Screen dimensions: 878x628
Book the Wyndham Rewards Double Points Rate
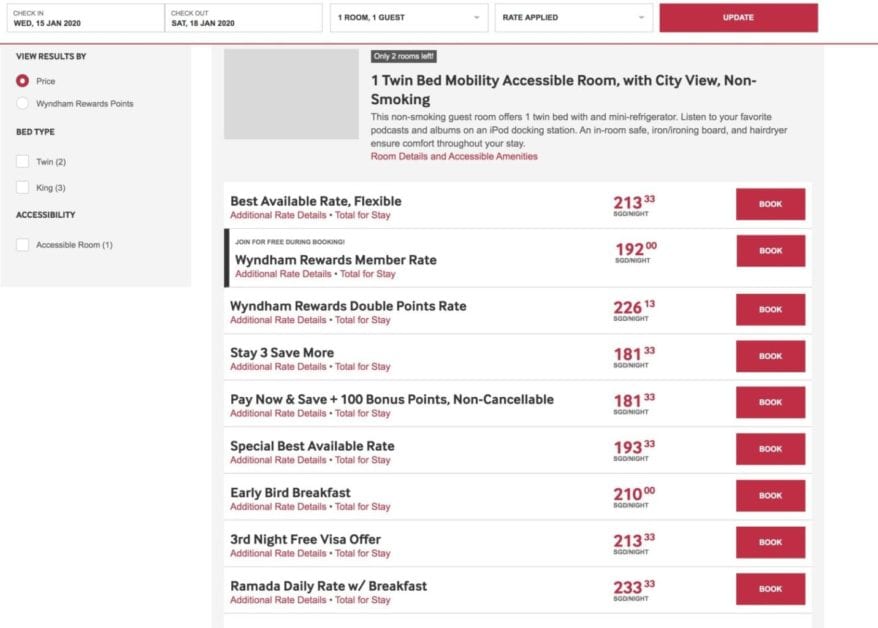point(770,310)
